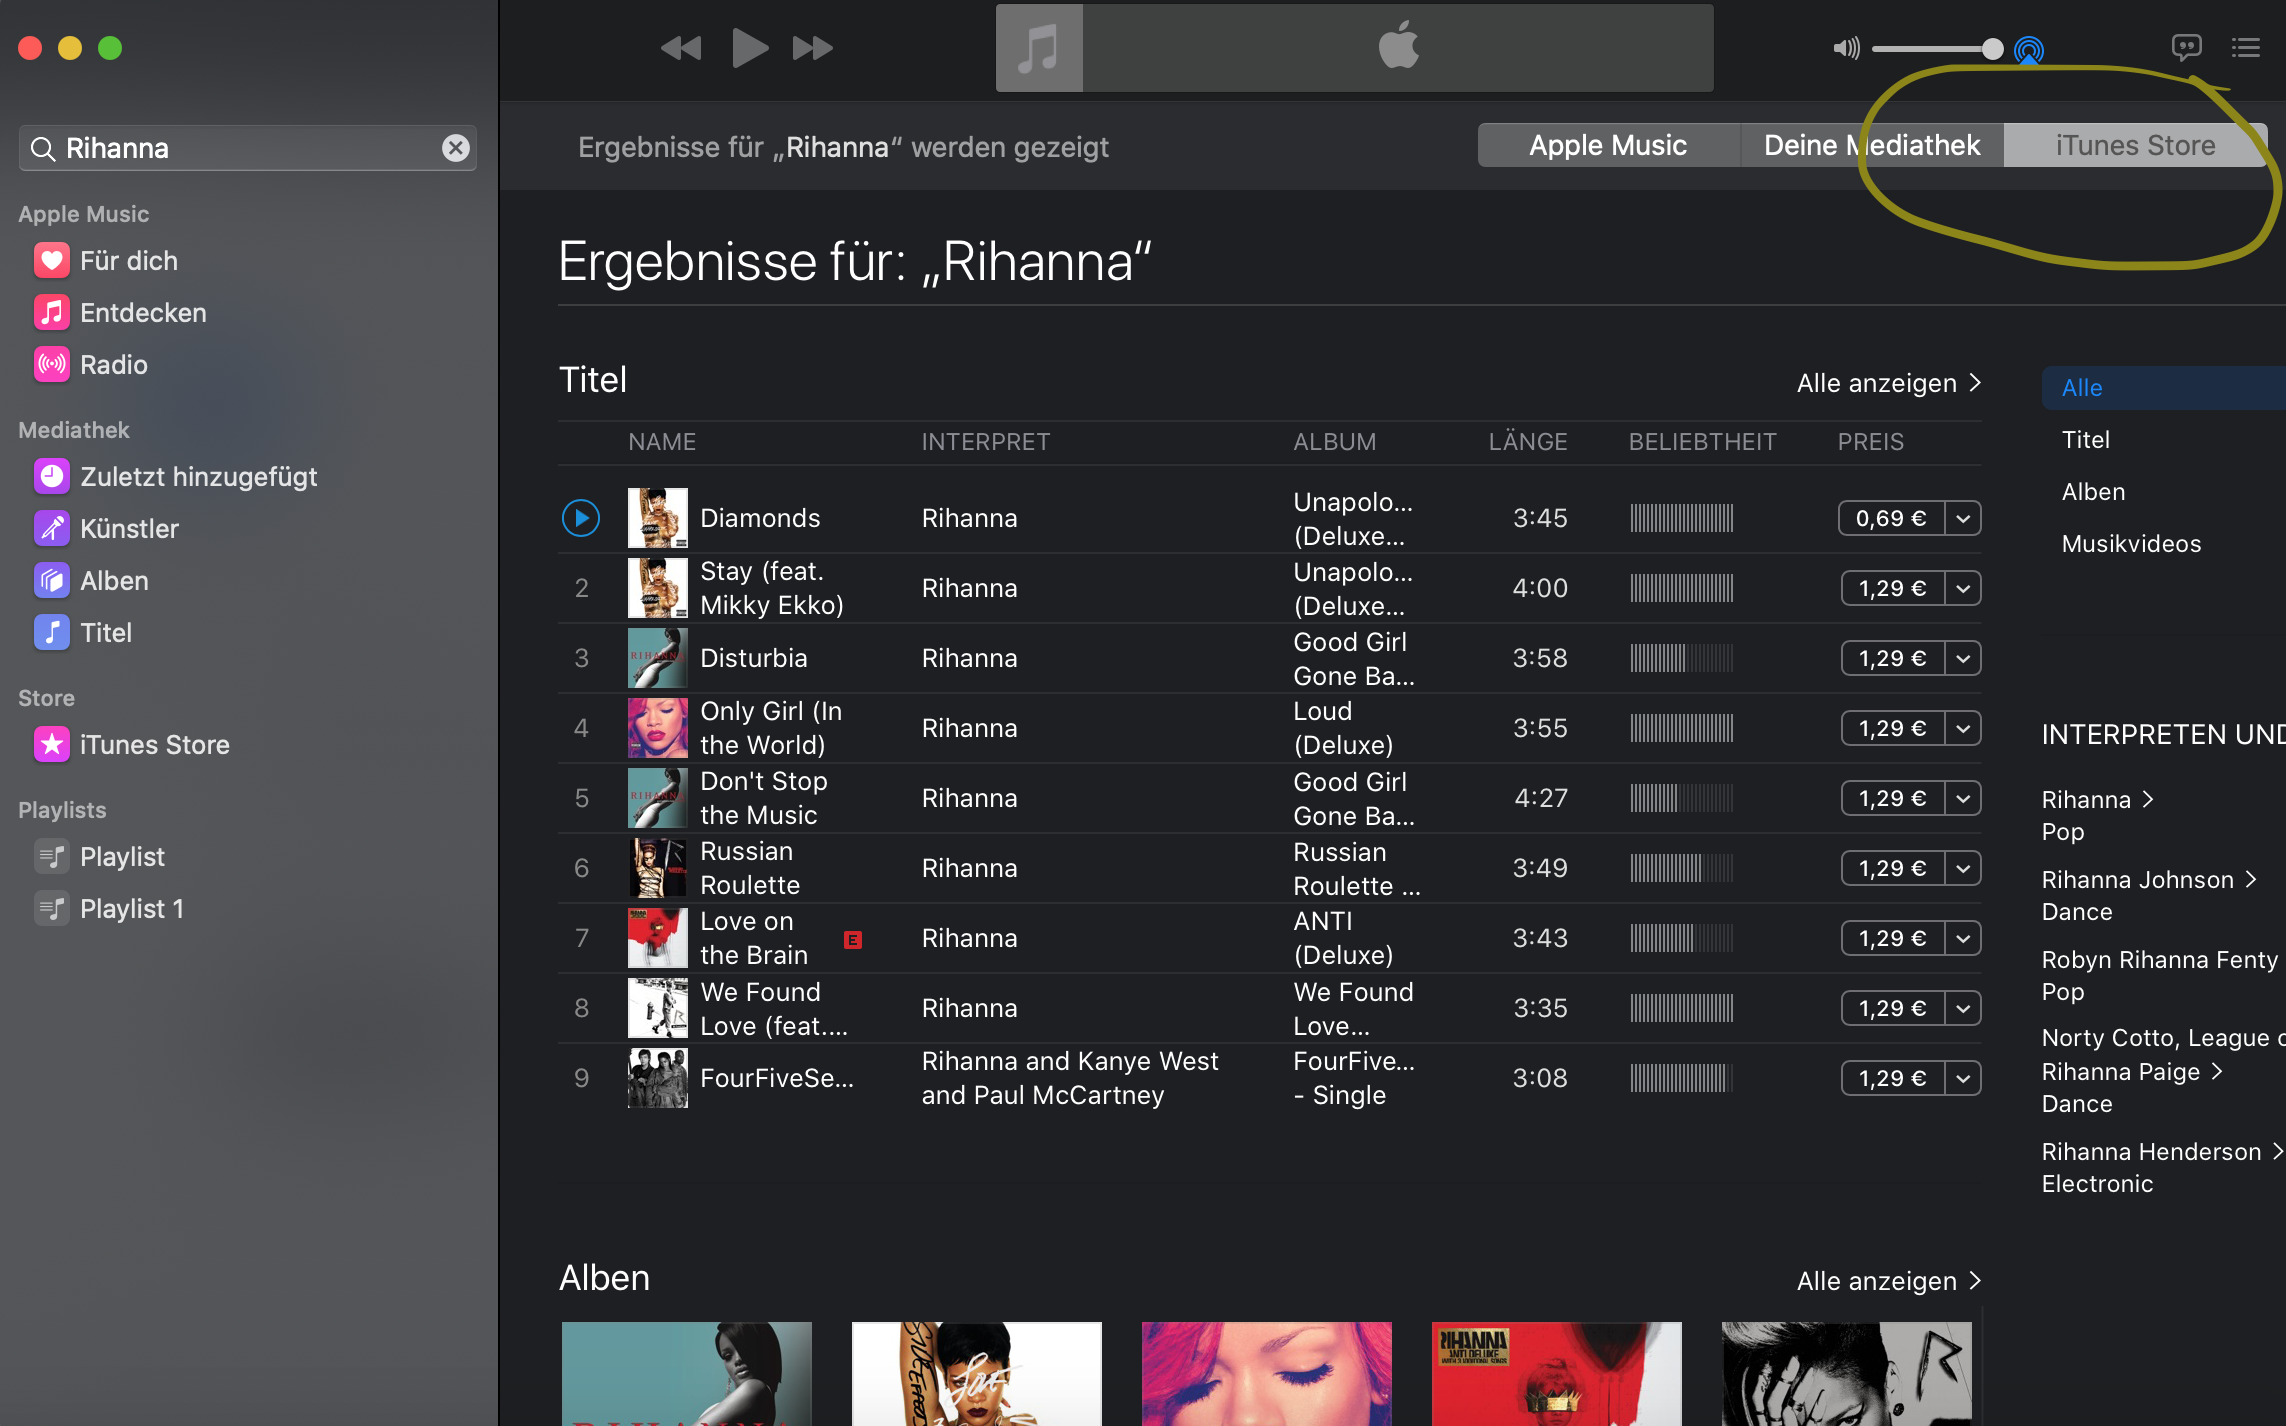The image size is (2286, 1426).
Task: Click the AirPlay icon next to volume
Action: [x=2028, y=49]
